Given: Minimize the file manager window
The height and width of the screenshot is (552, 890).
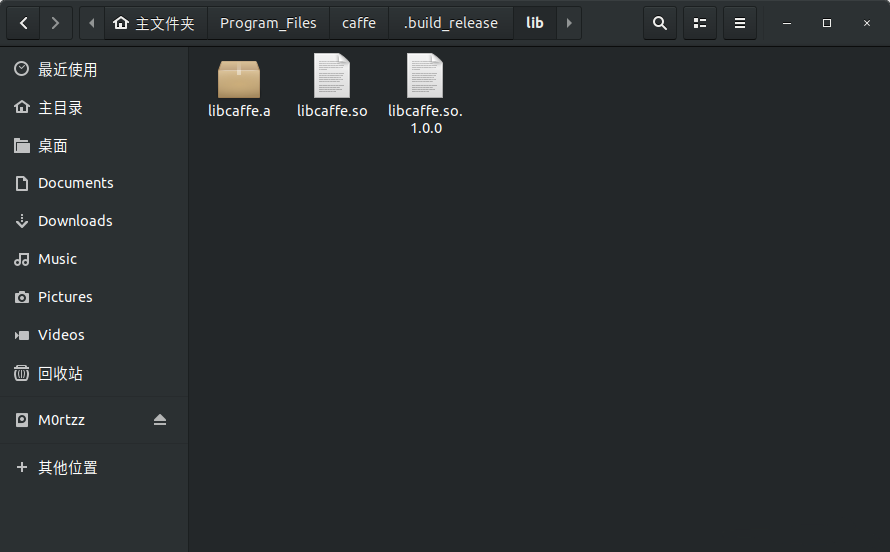Looking at the screenshot, I should pos(787,23).
